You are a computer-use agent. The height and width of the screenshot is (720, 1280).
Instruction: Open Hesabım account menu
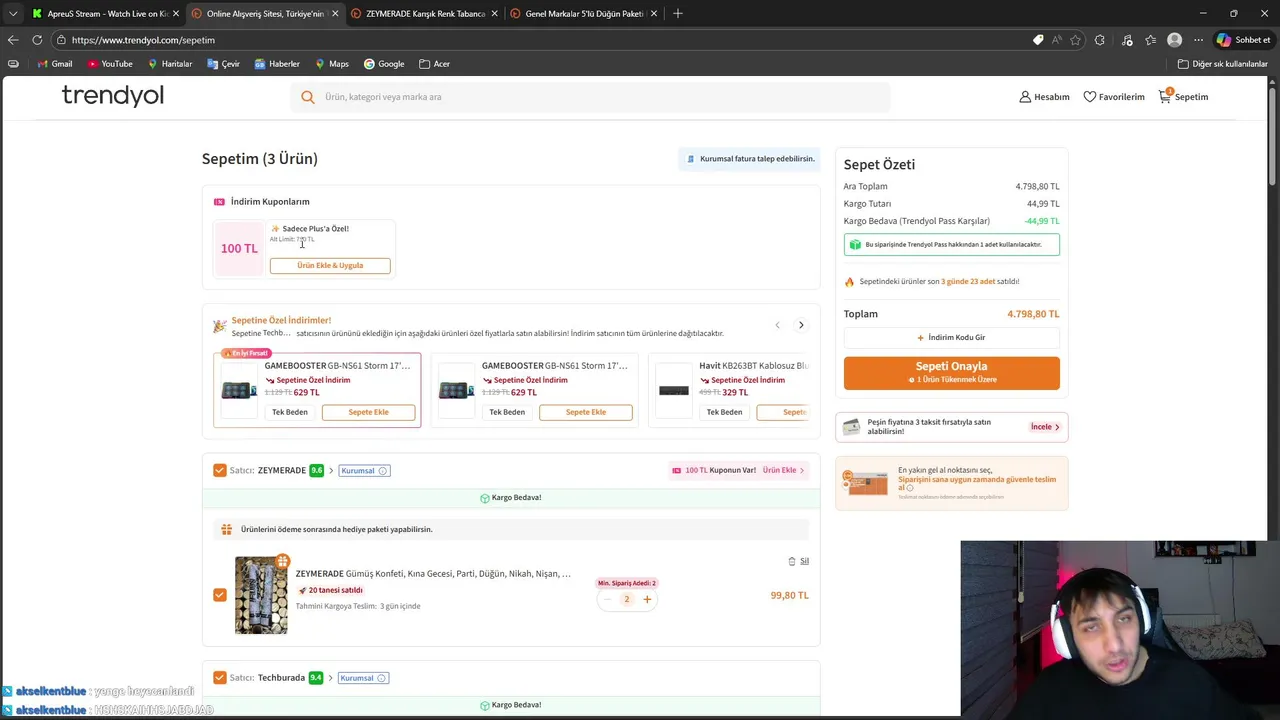(x=1044, y=97)
